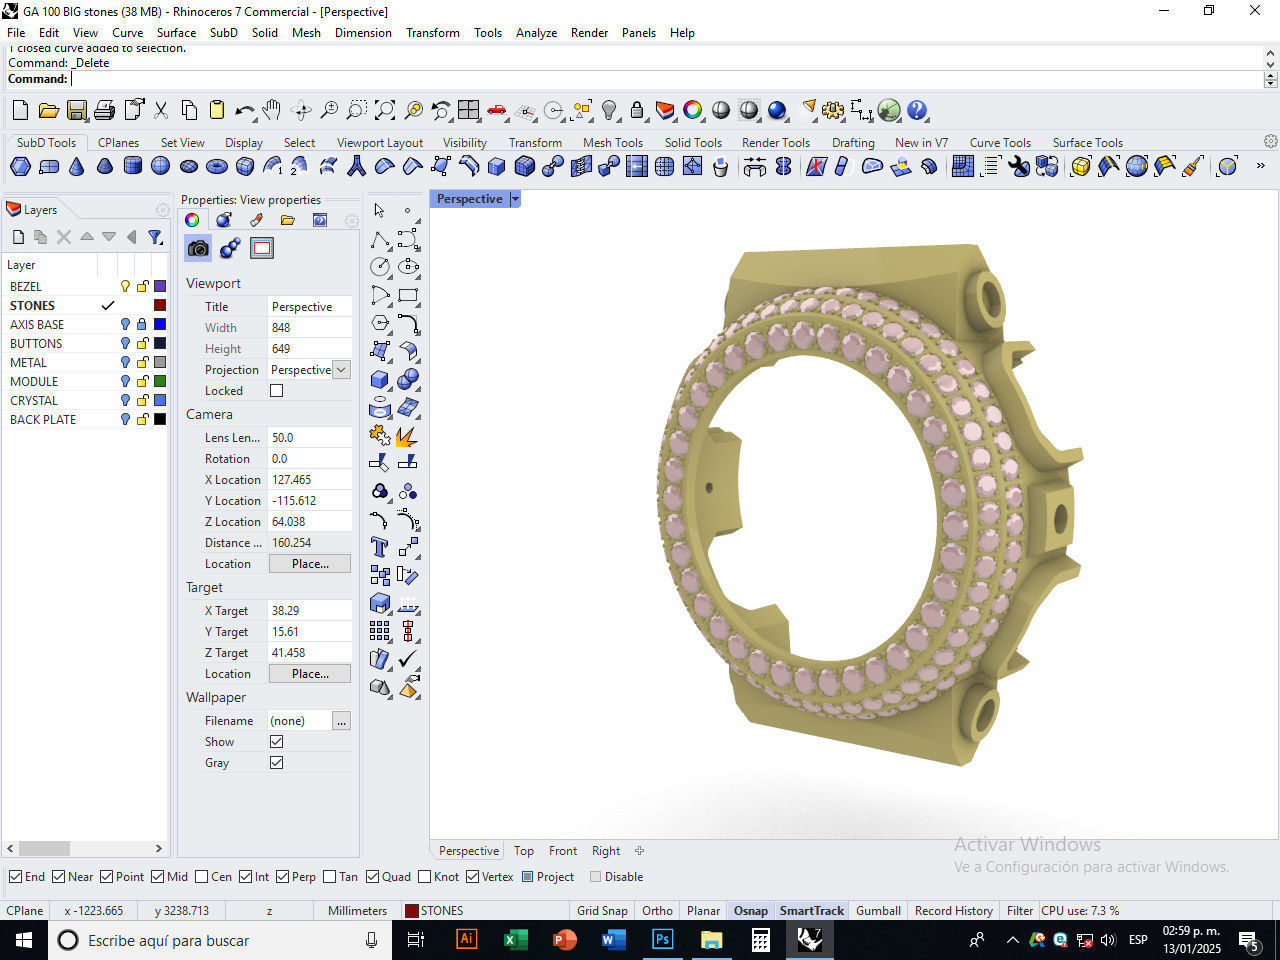This screenshot has width=1280, height=960.
Task: Click the Save floppy disk icon
Action: (x=77, y=110)
